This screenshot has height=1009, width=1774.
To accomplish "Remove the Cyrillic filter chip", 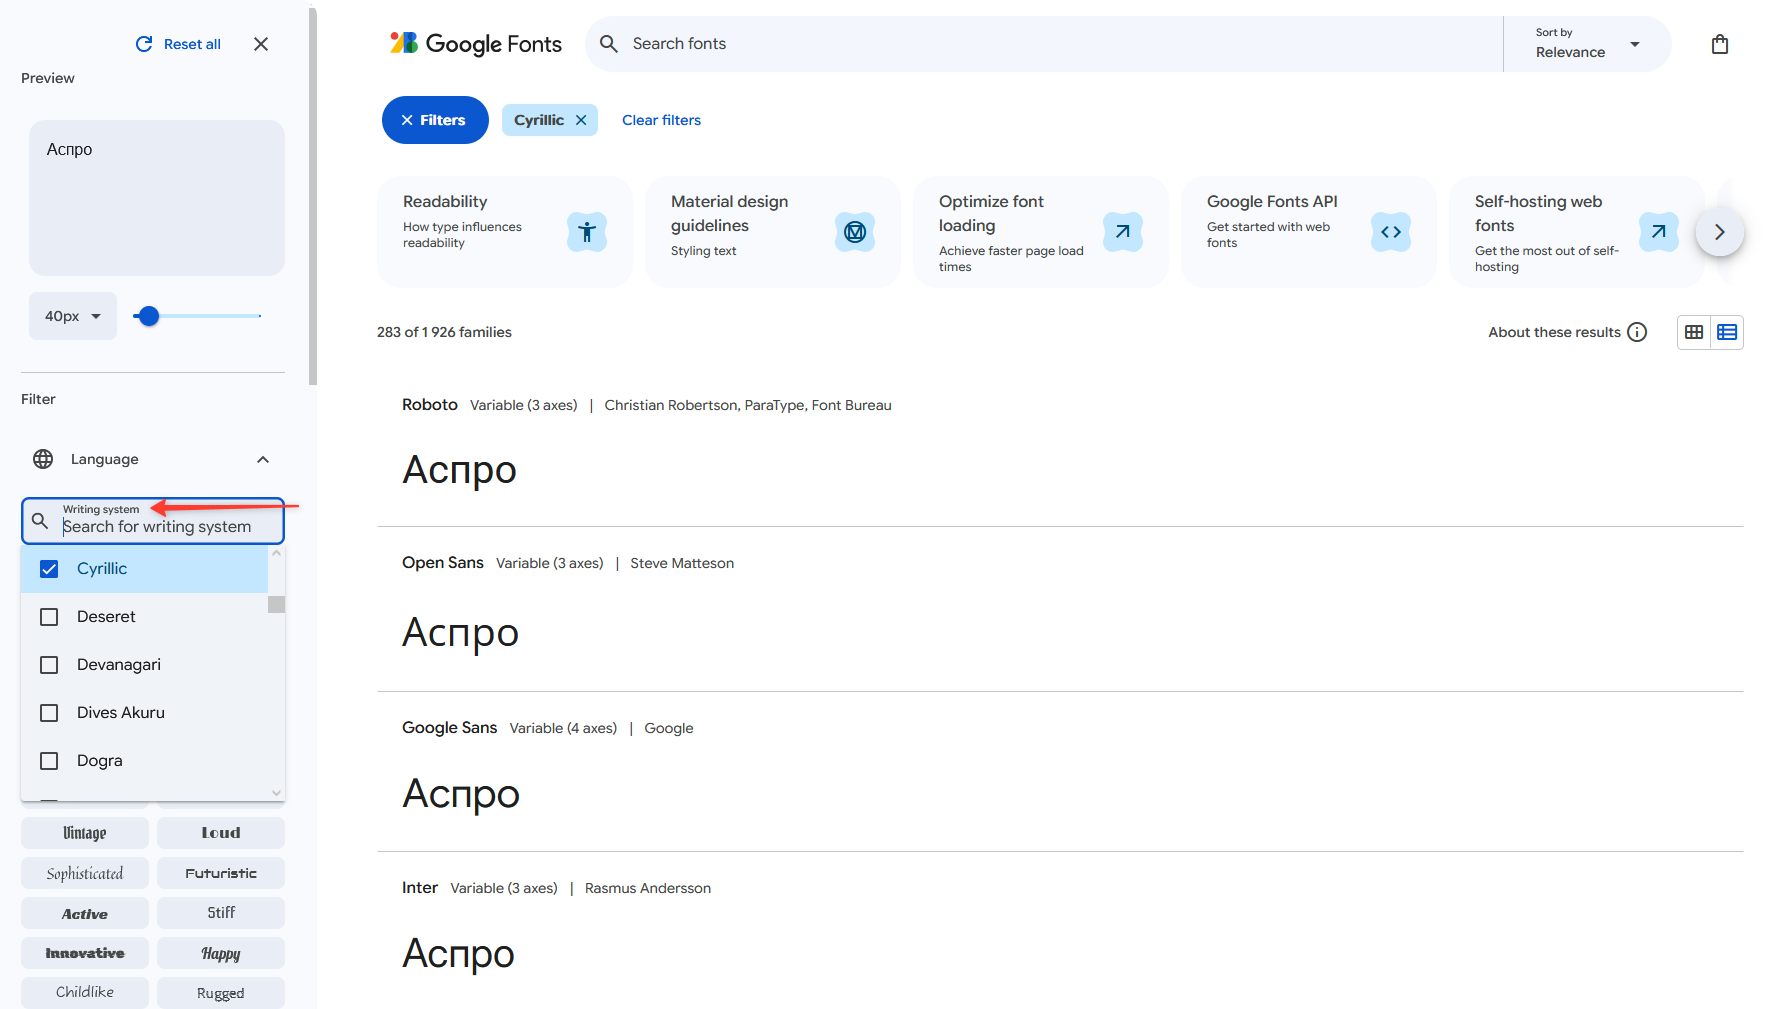I will tap(581, 120).
